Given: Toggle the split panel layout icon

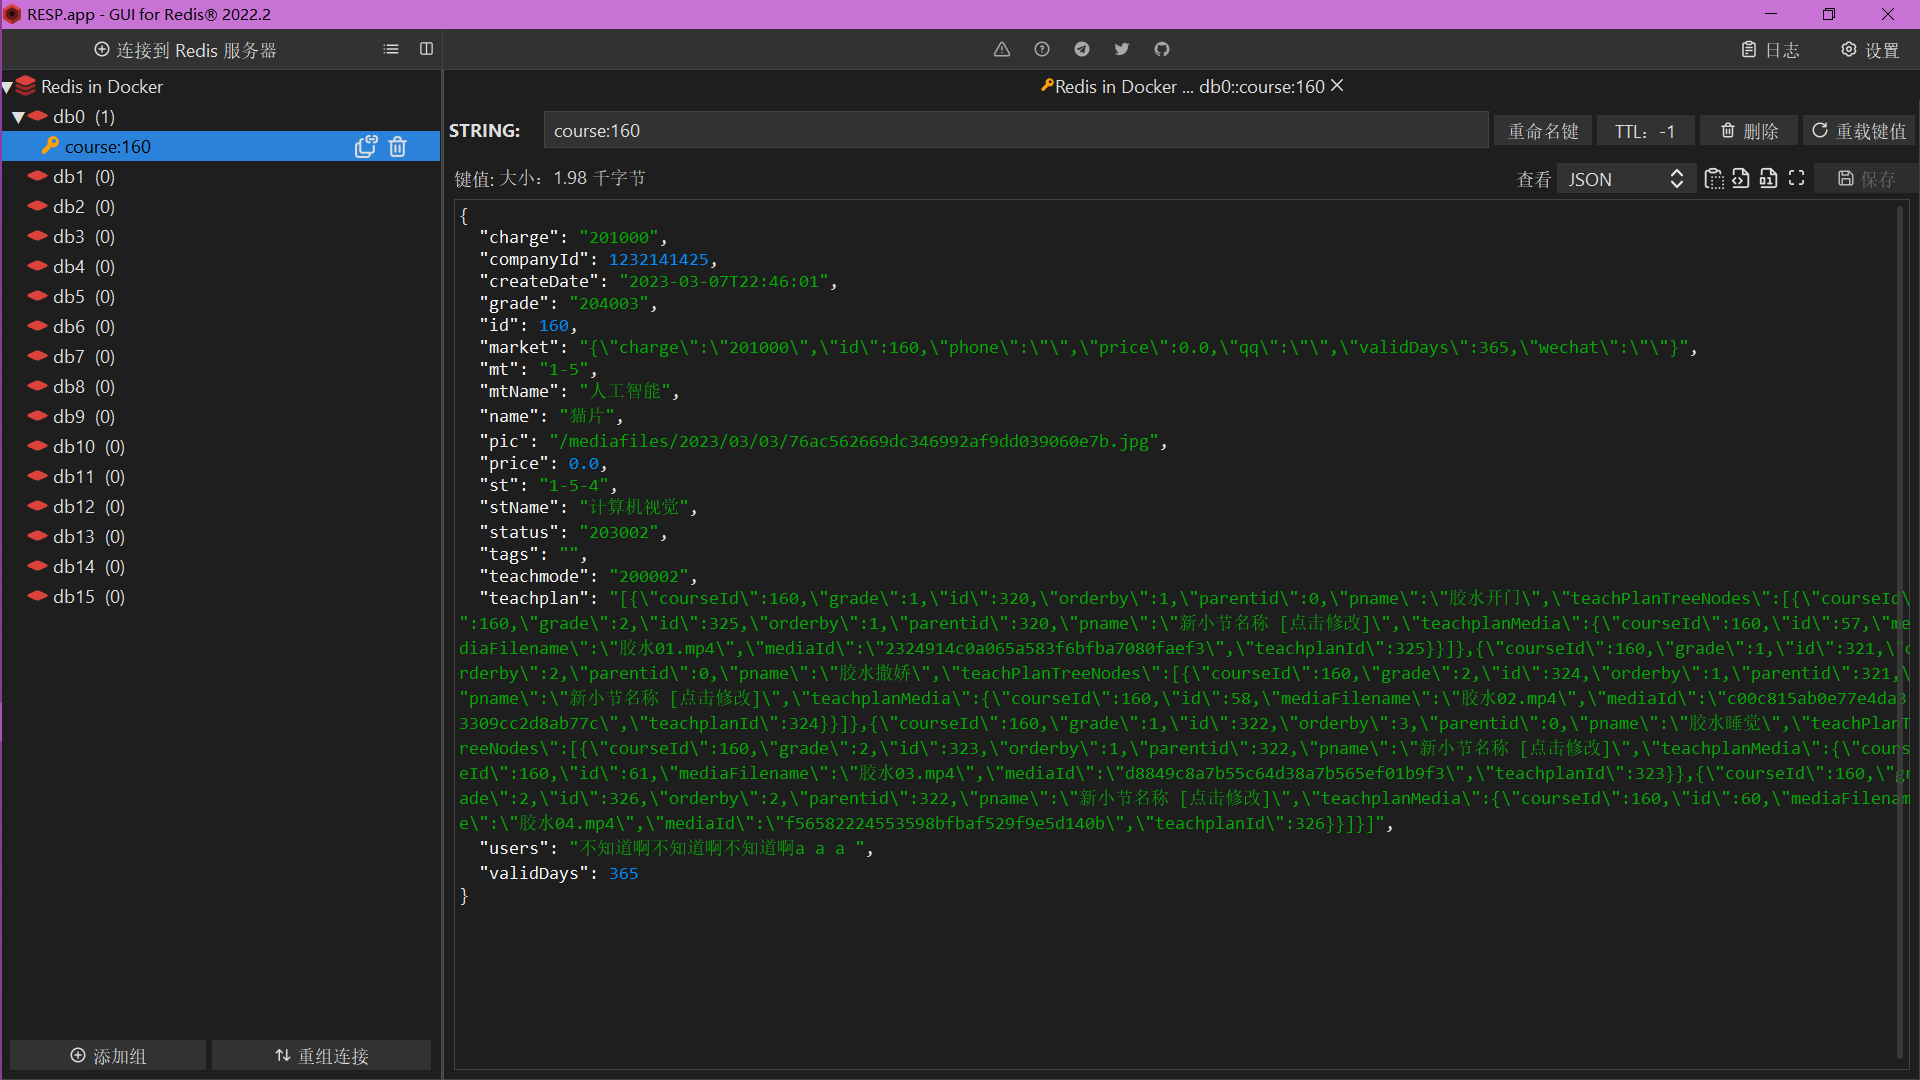Looking at the screenshot, I should [x=426, y=49].
